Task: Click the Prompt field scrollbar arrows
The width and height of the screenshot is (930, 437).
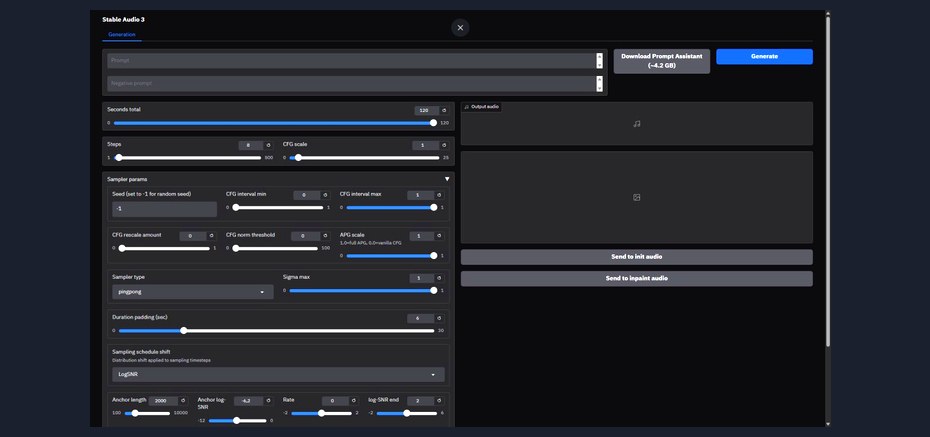Action: point(599,60)
